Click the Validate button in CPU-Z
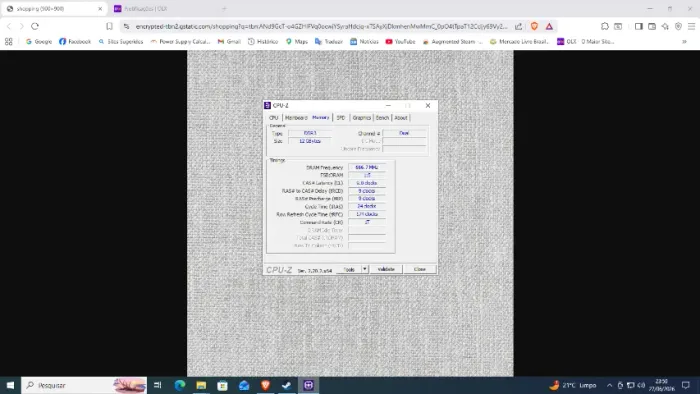 point(386,269)
